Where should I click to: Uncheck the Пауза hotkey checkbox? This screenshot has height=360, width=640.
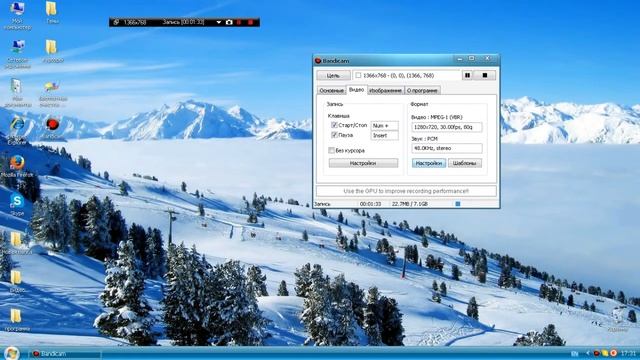(334, 135)
